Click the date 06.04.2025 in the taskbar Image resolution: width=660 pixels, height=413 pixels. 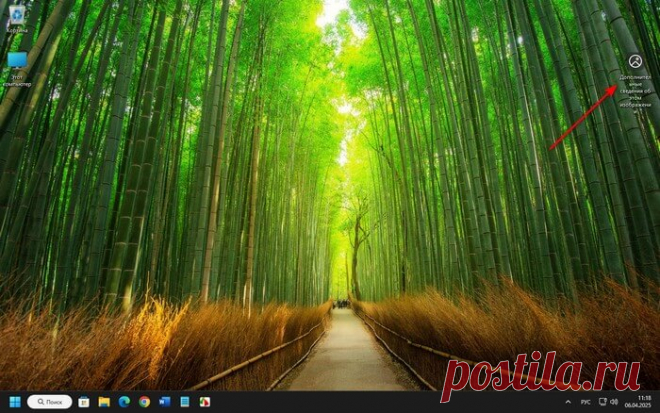(642, 406)
